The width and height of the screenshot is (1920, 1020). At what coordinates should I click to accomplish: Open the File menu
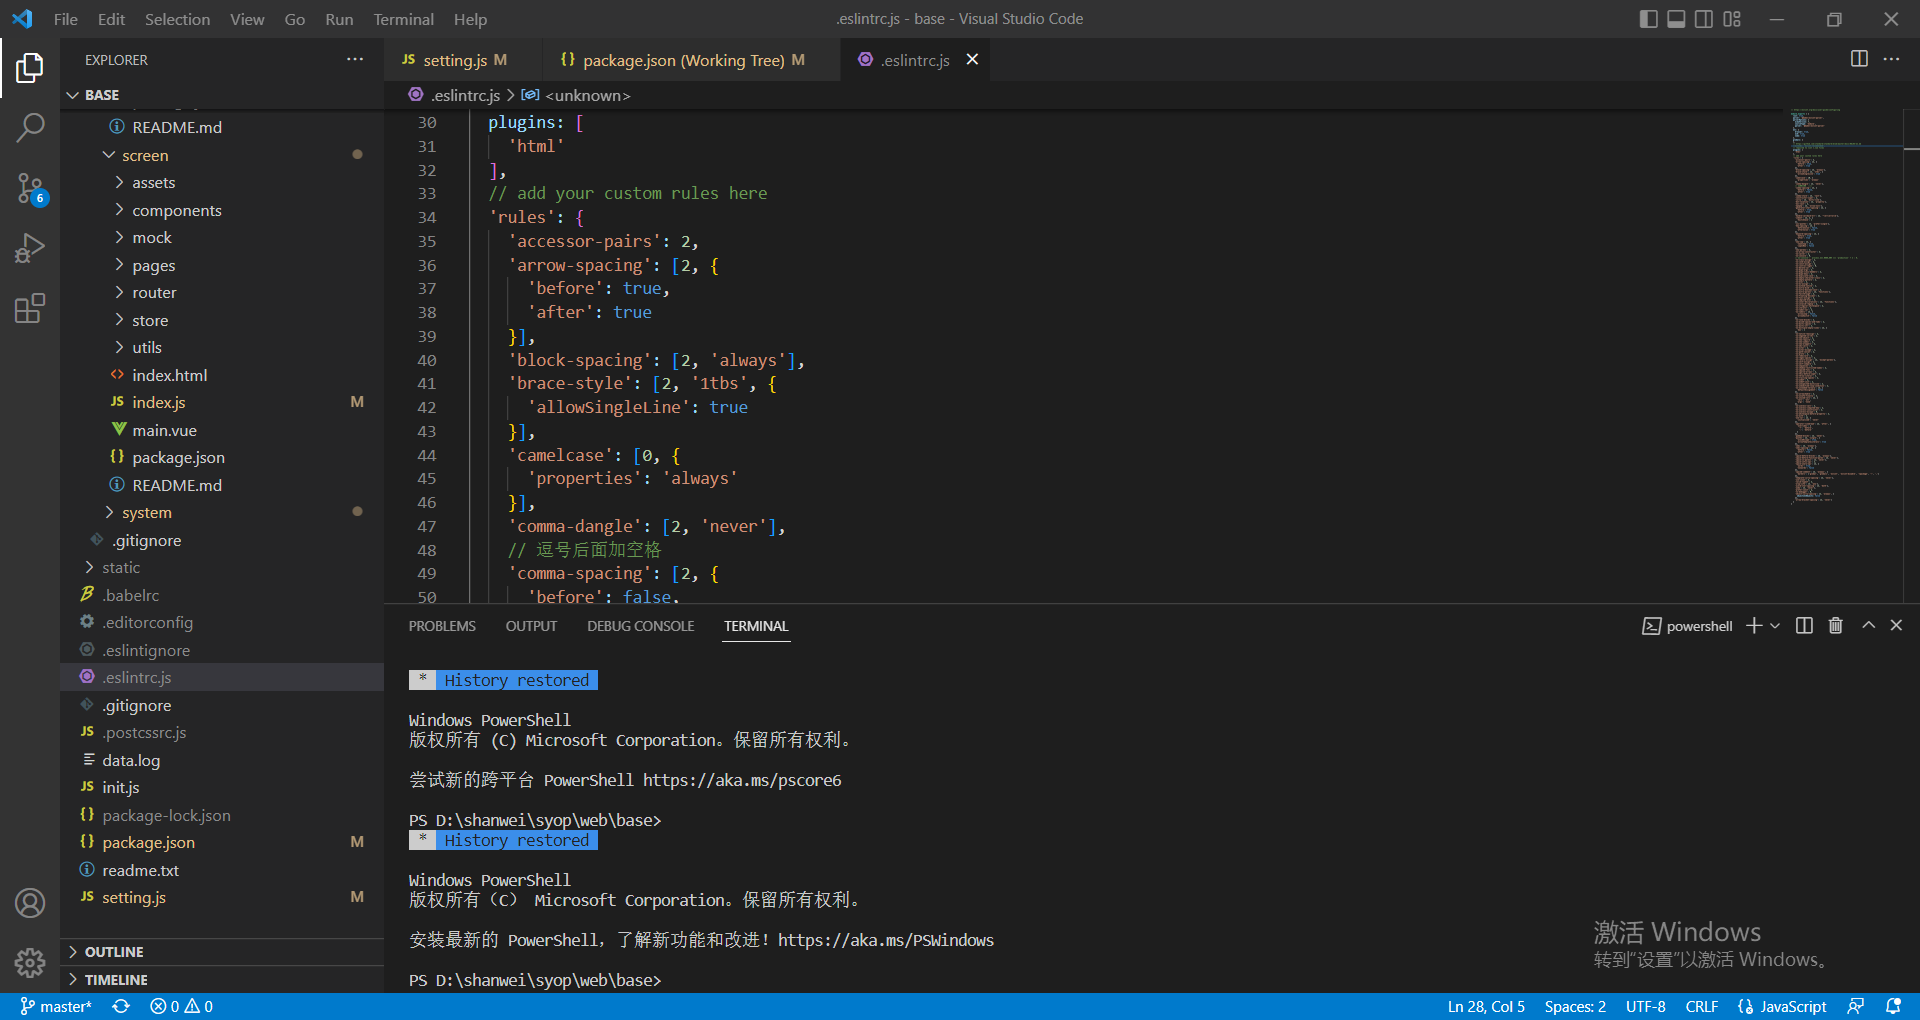66,19
